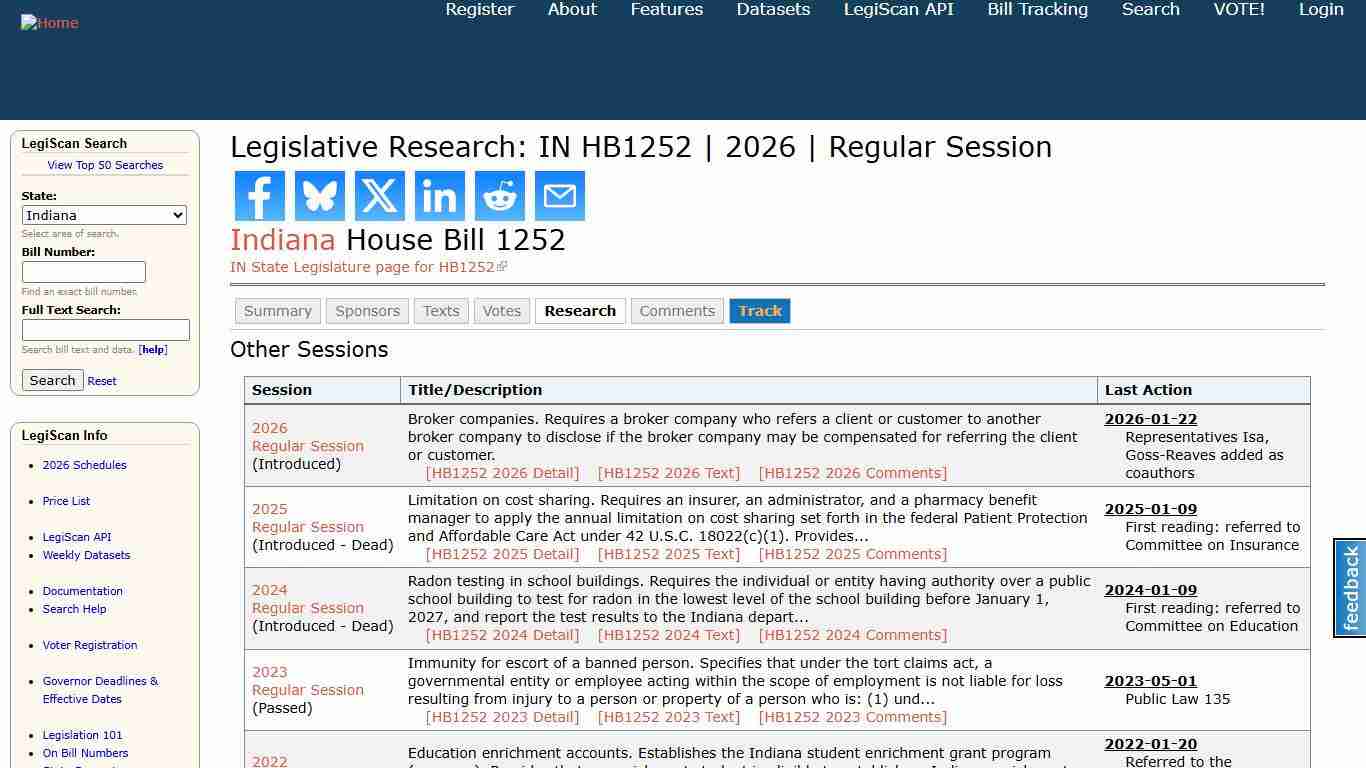View Top 50 Searches

click(105, 165)
